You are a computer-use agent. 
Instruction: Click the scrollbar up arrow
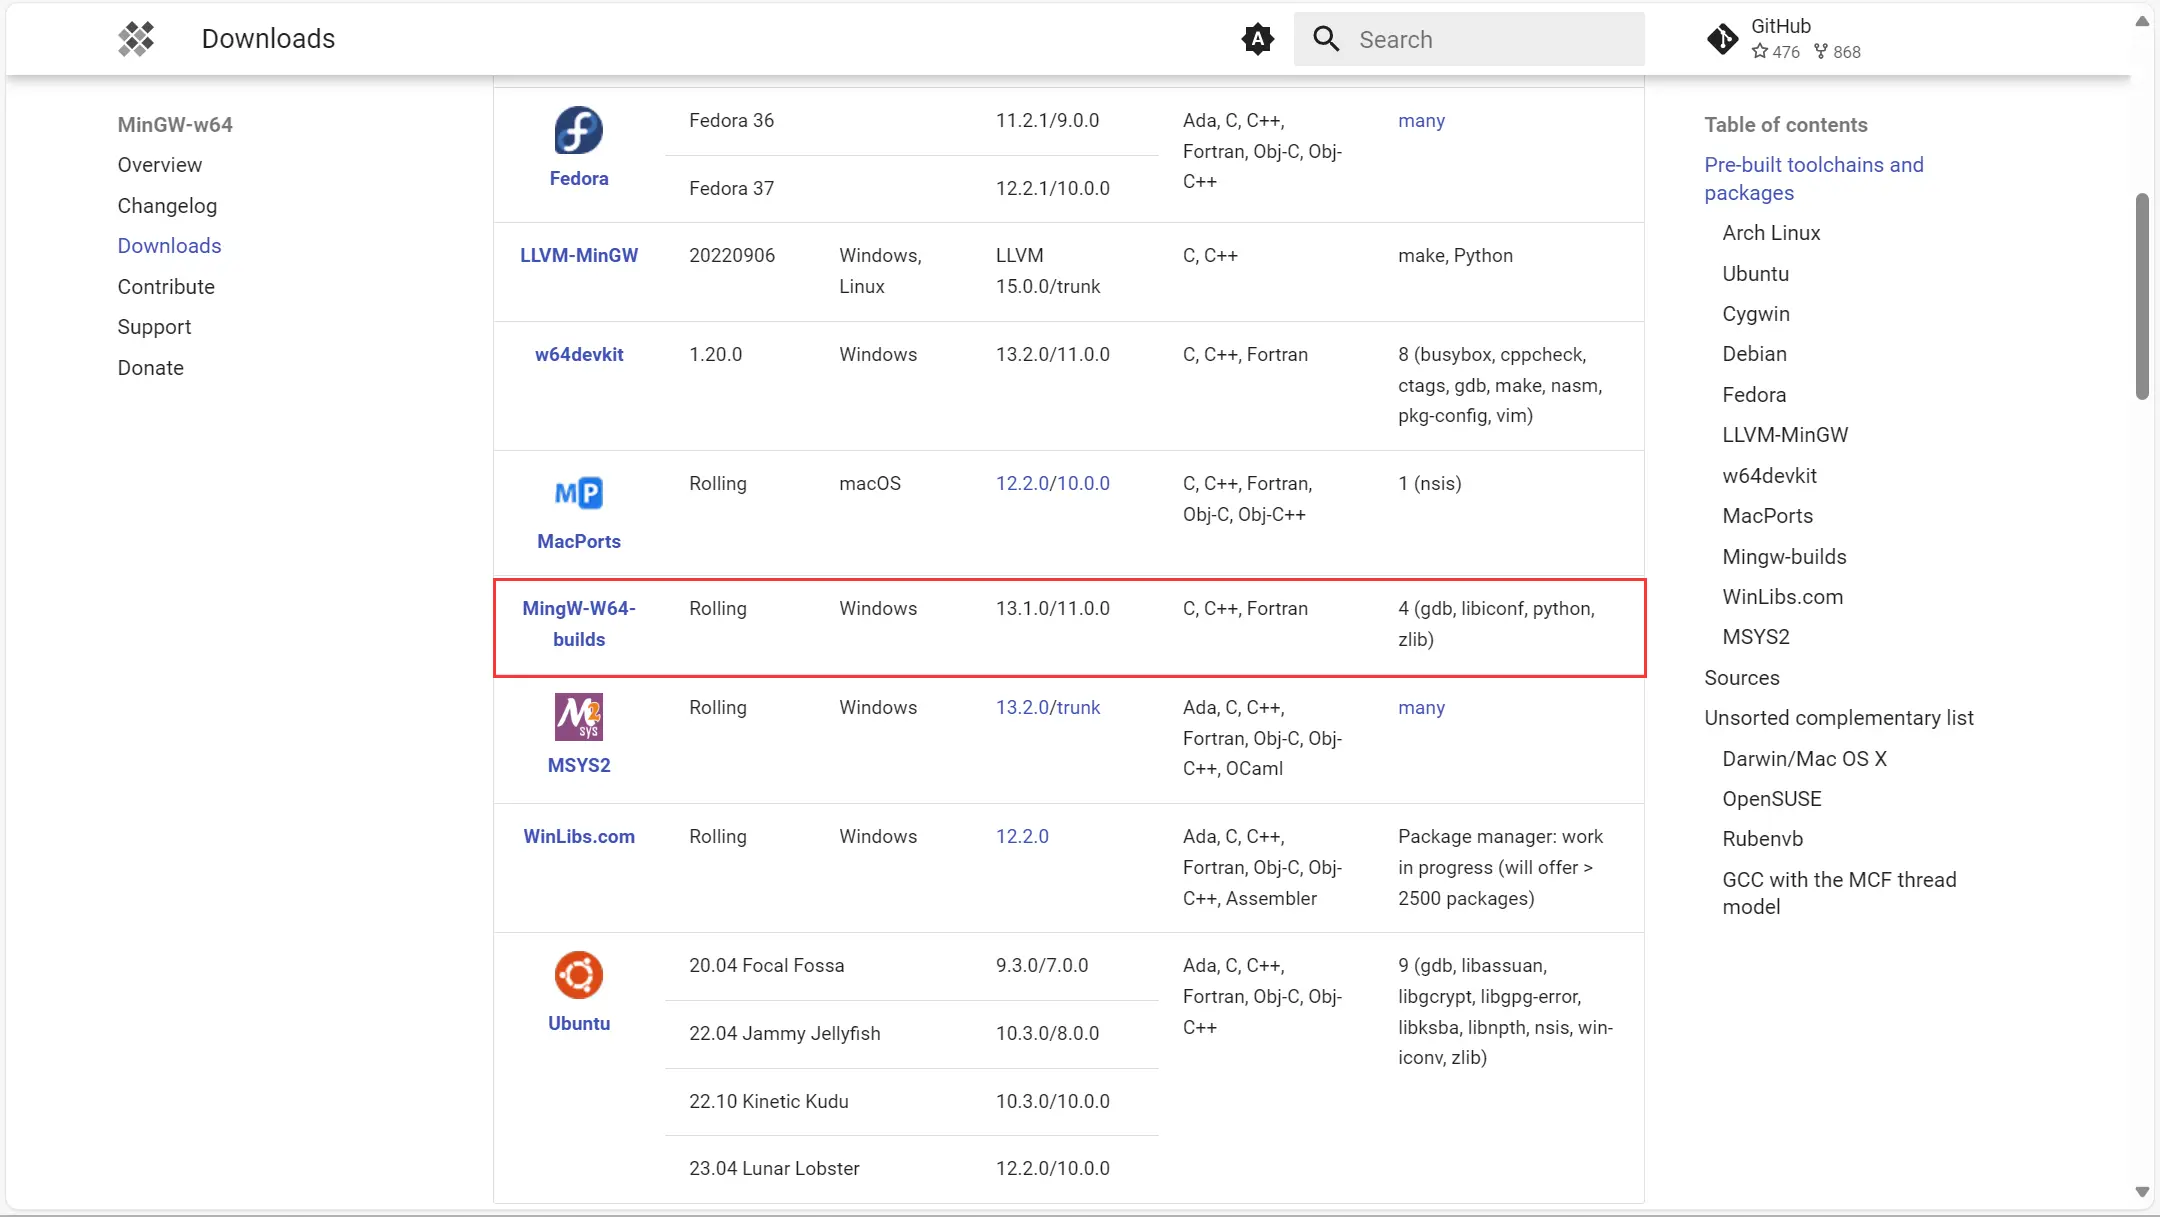(2142, 21)
